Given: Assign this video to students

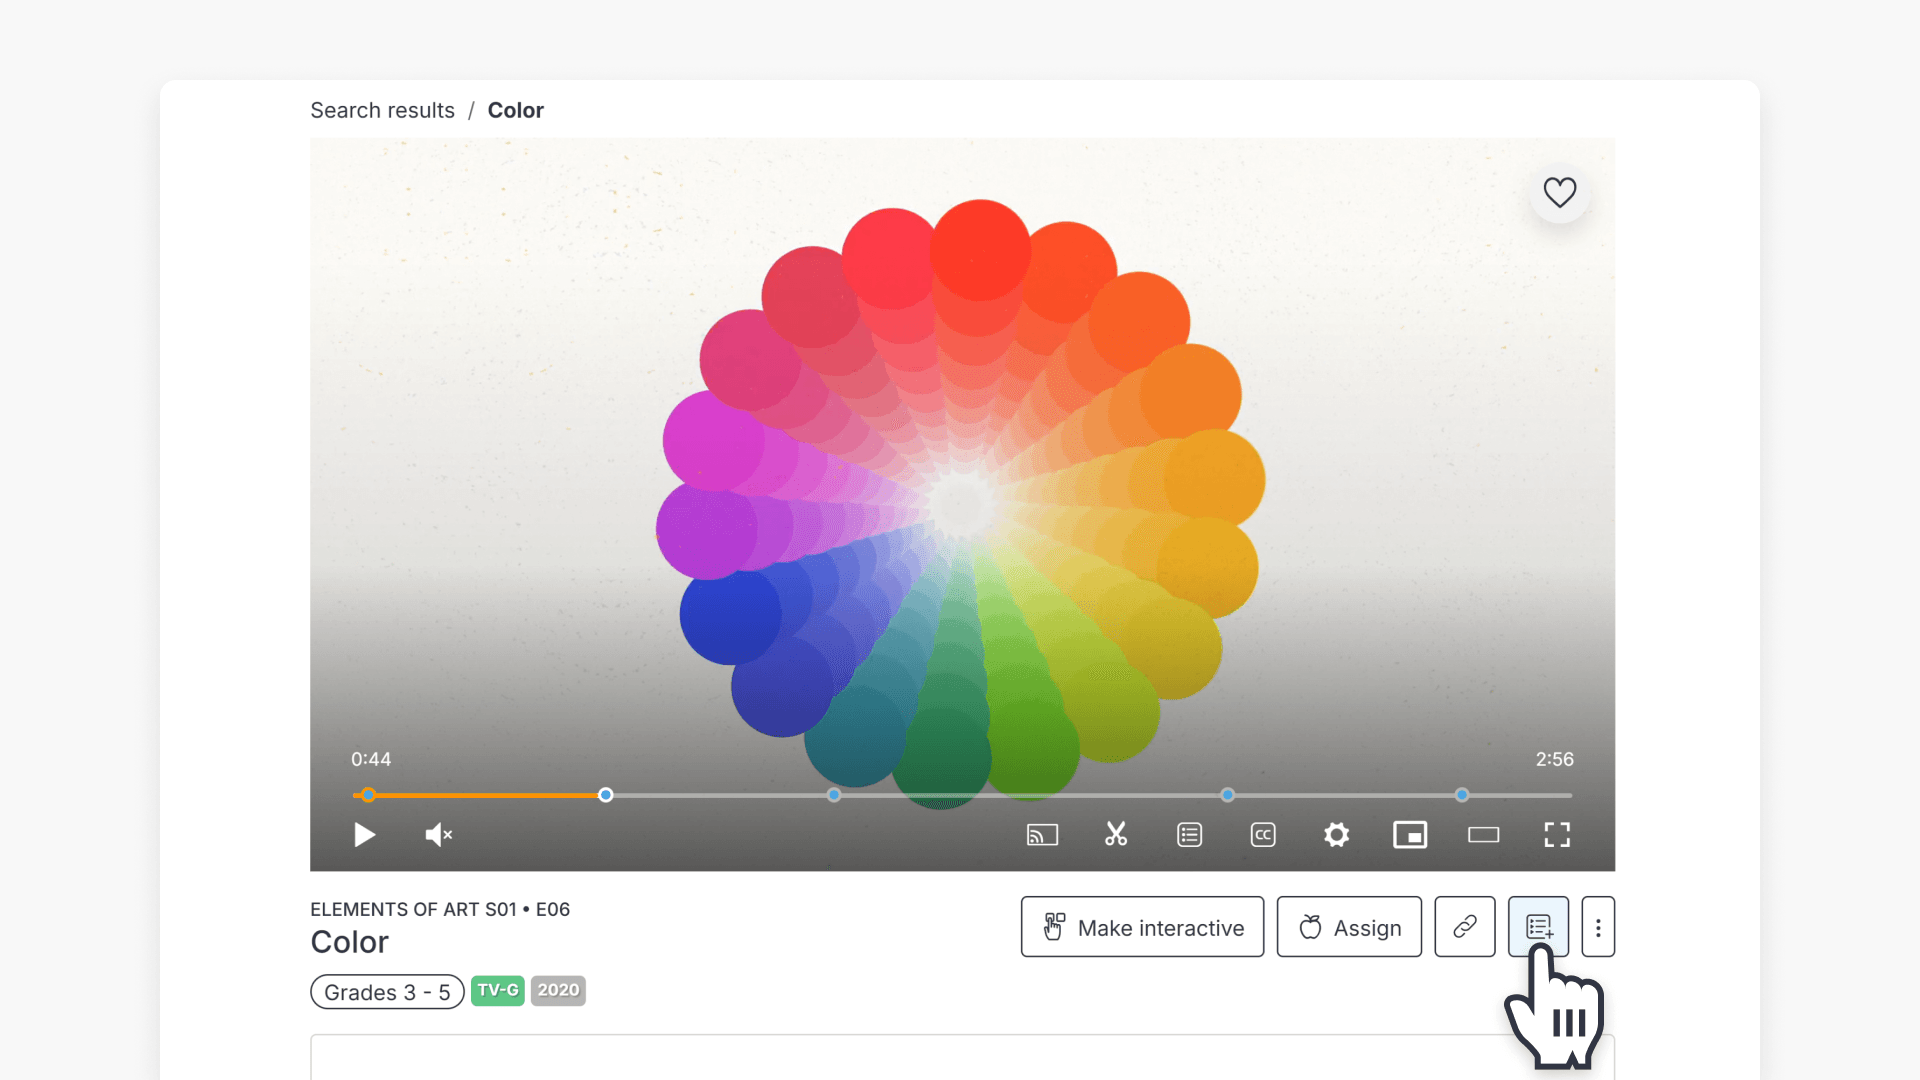Looking at the screenshot, I should coord(1349,927).
